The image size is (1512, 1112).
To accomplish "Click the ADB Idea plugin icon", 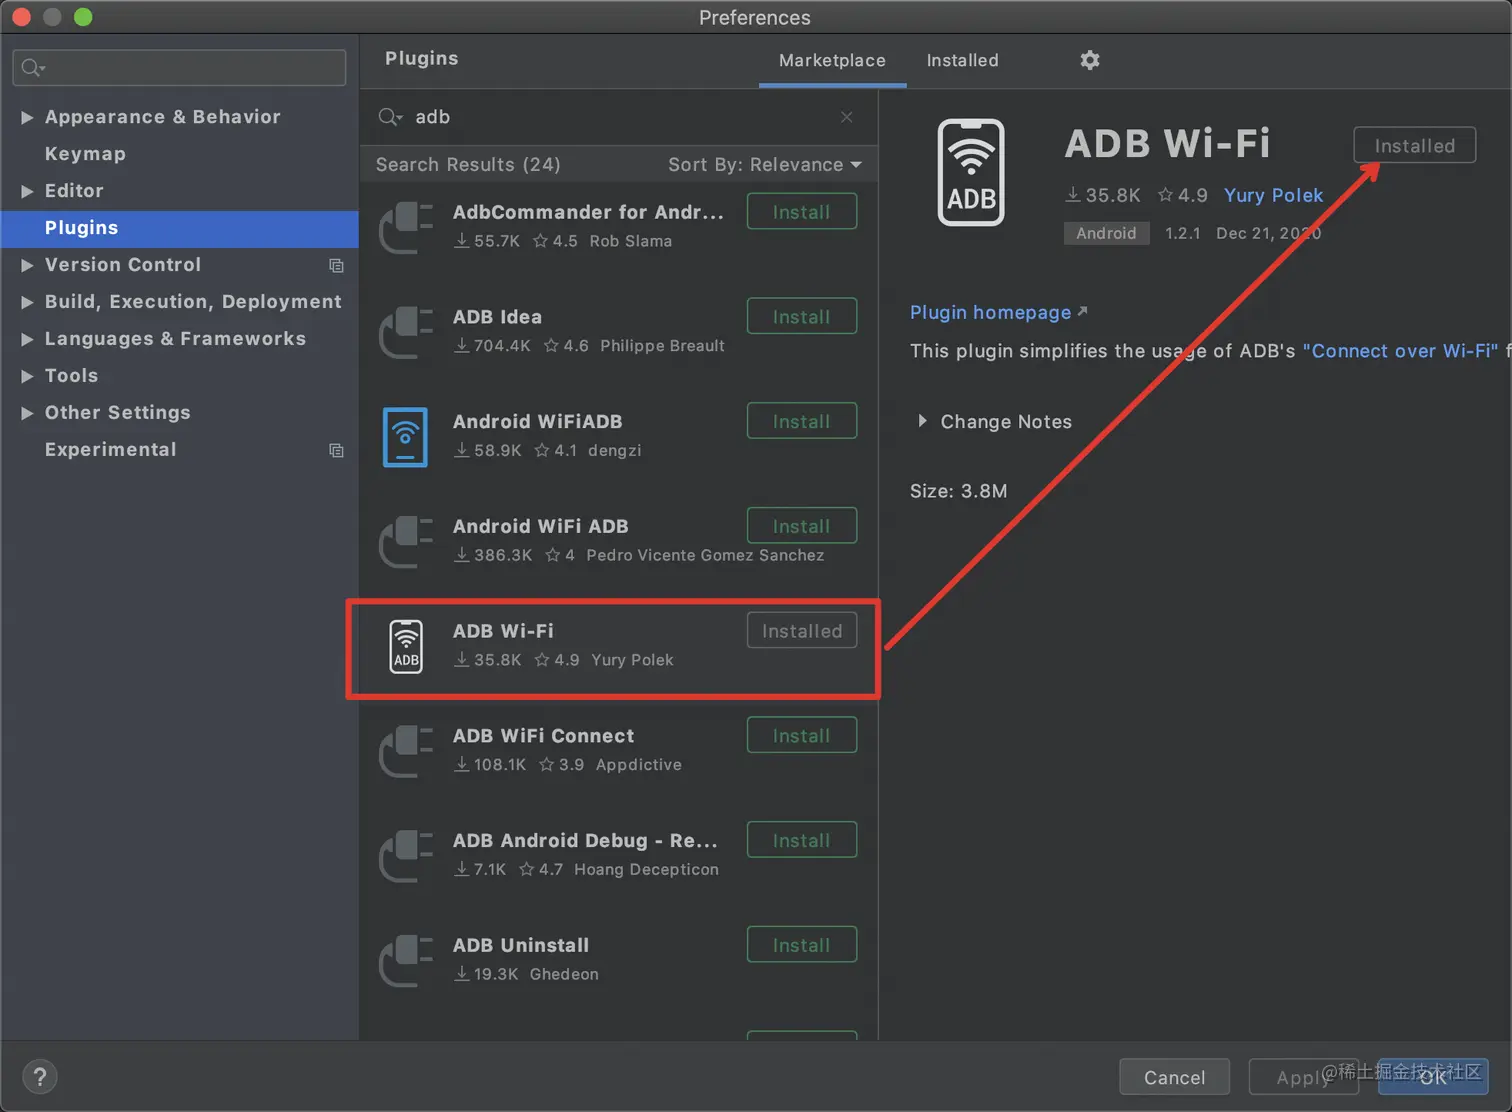I will coord(406,332).
